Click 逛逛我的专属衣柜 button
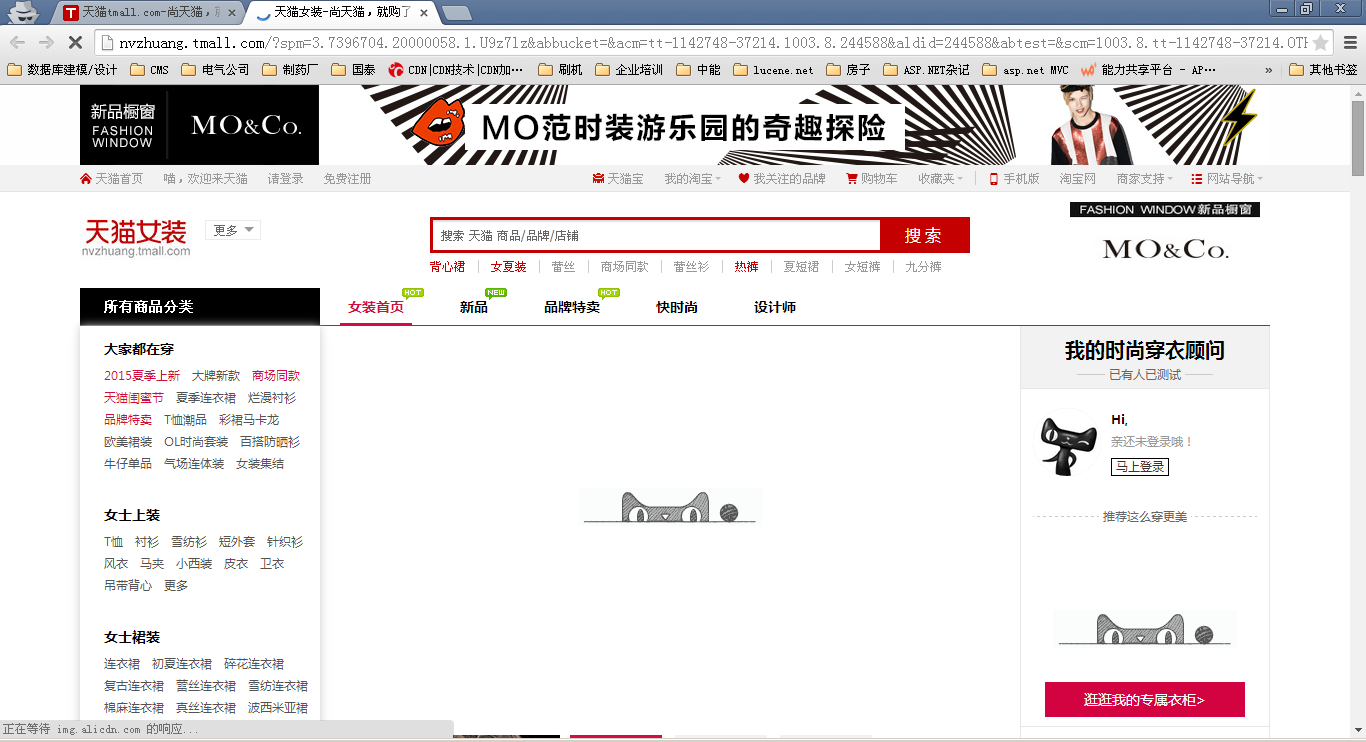This screenshot has width=1366, height=742. (1145, 700)
